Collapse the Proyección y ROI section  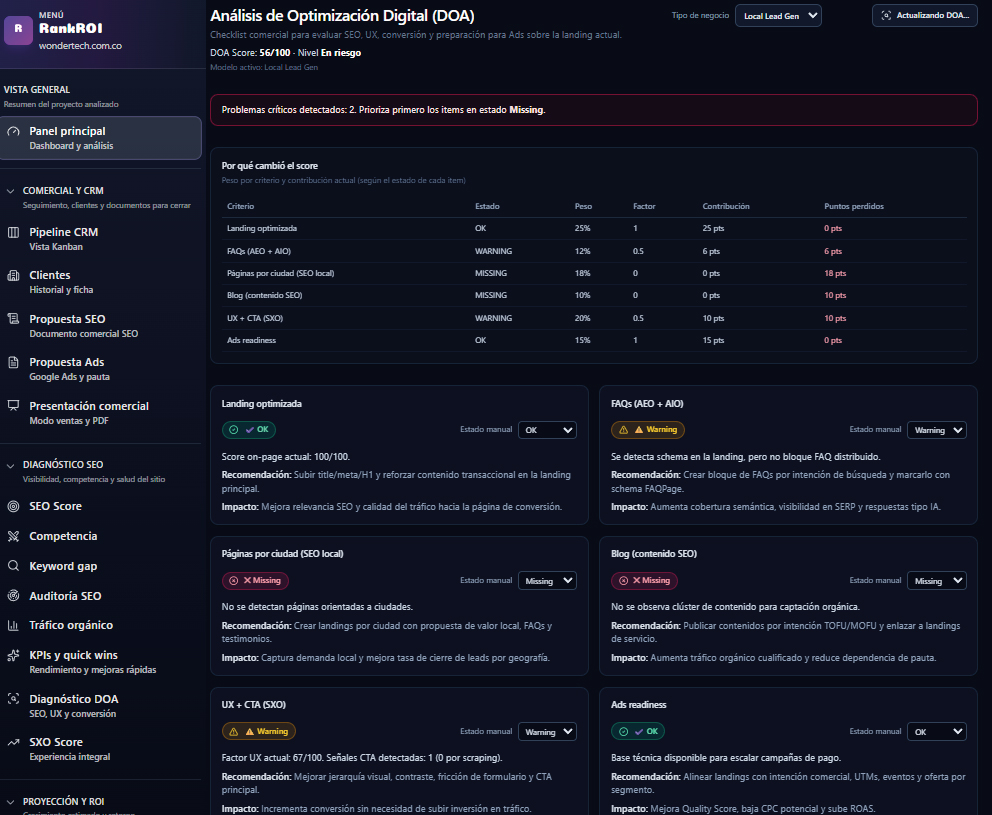[x=10, y=802]
